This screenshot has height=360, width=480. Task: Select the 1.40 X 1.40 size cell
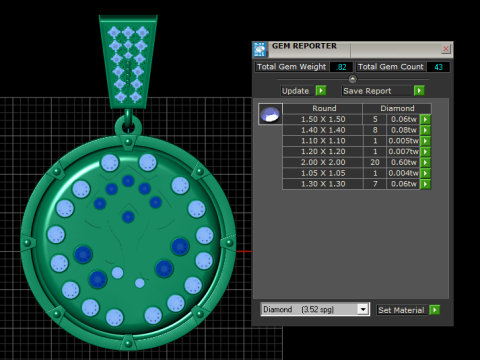point(323,130)
